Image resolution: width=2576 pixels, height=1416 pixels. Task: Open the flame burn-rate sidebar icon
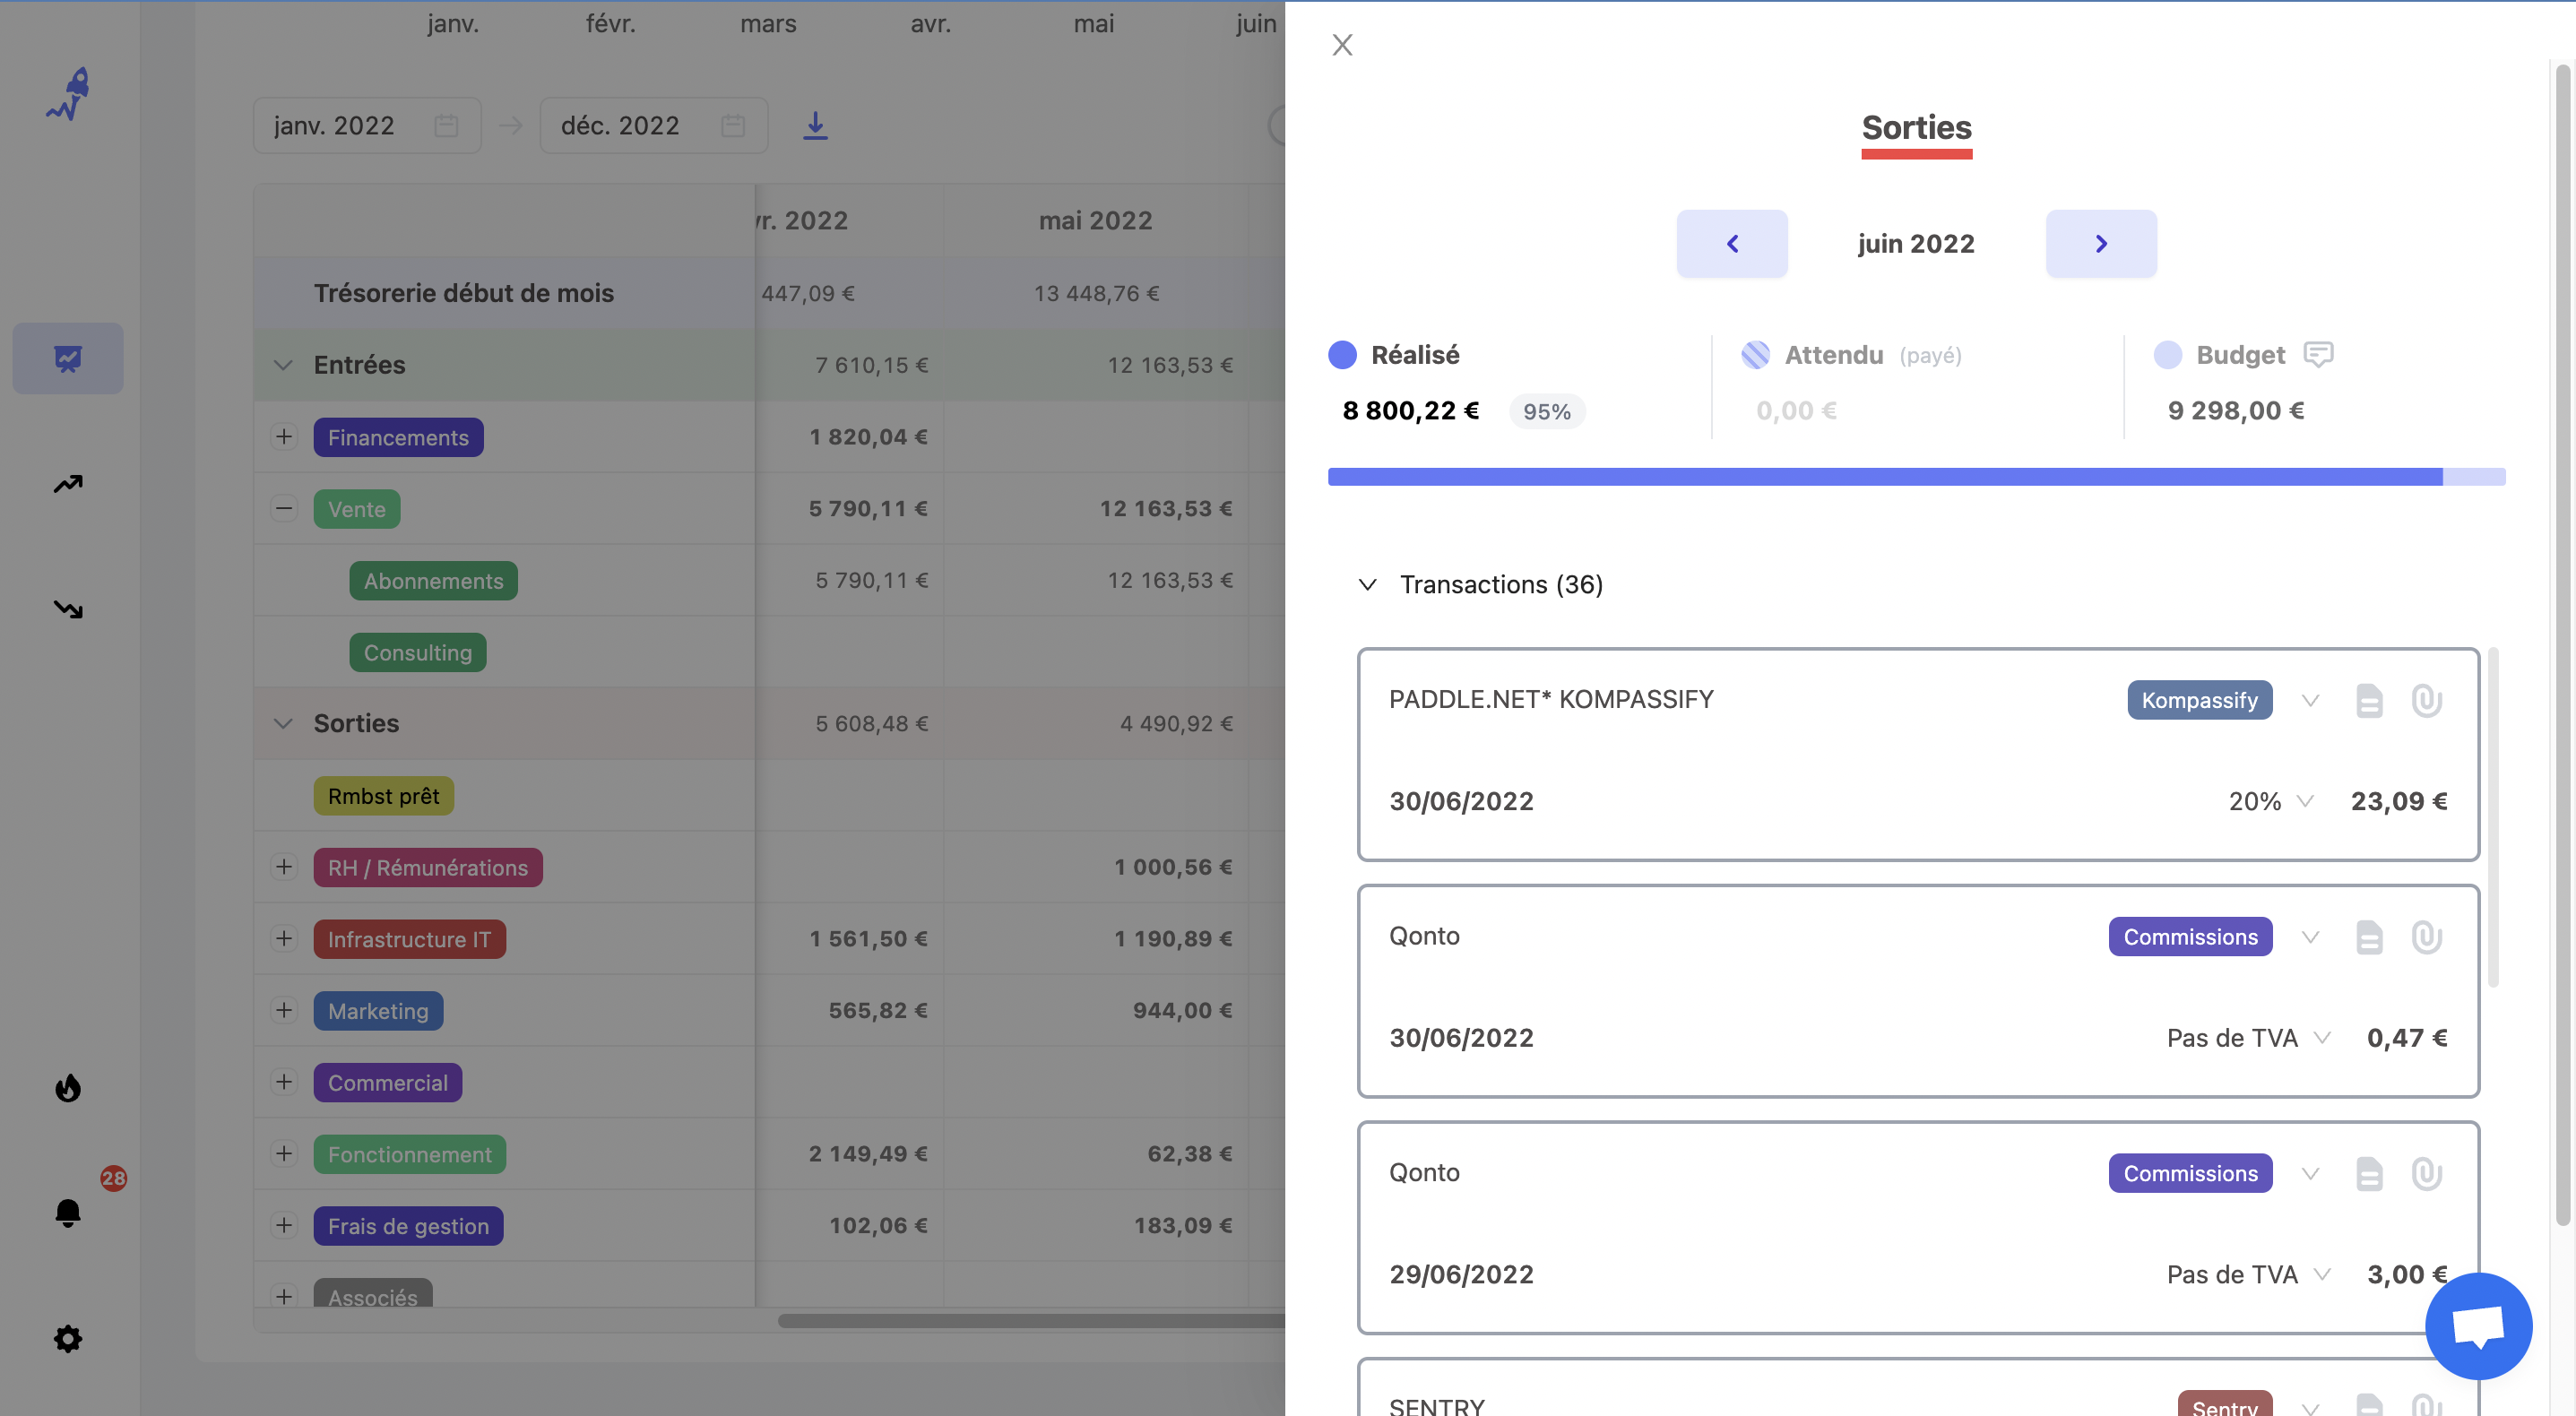point(68,1087)
